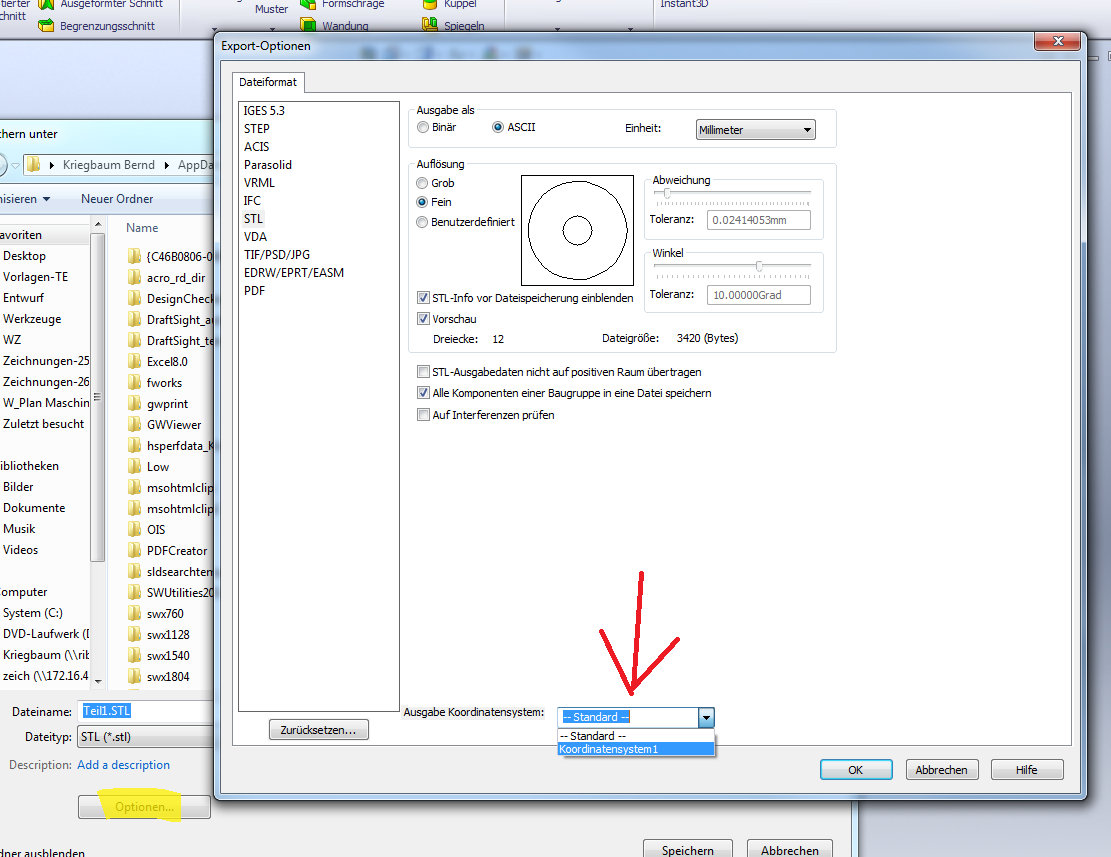Open the PDFCreator folder
This screenshot has height=857, width=1111.
[x=168, y=550]
